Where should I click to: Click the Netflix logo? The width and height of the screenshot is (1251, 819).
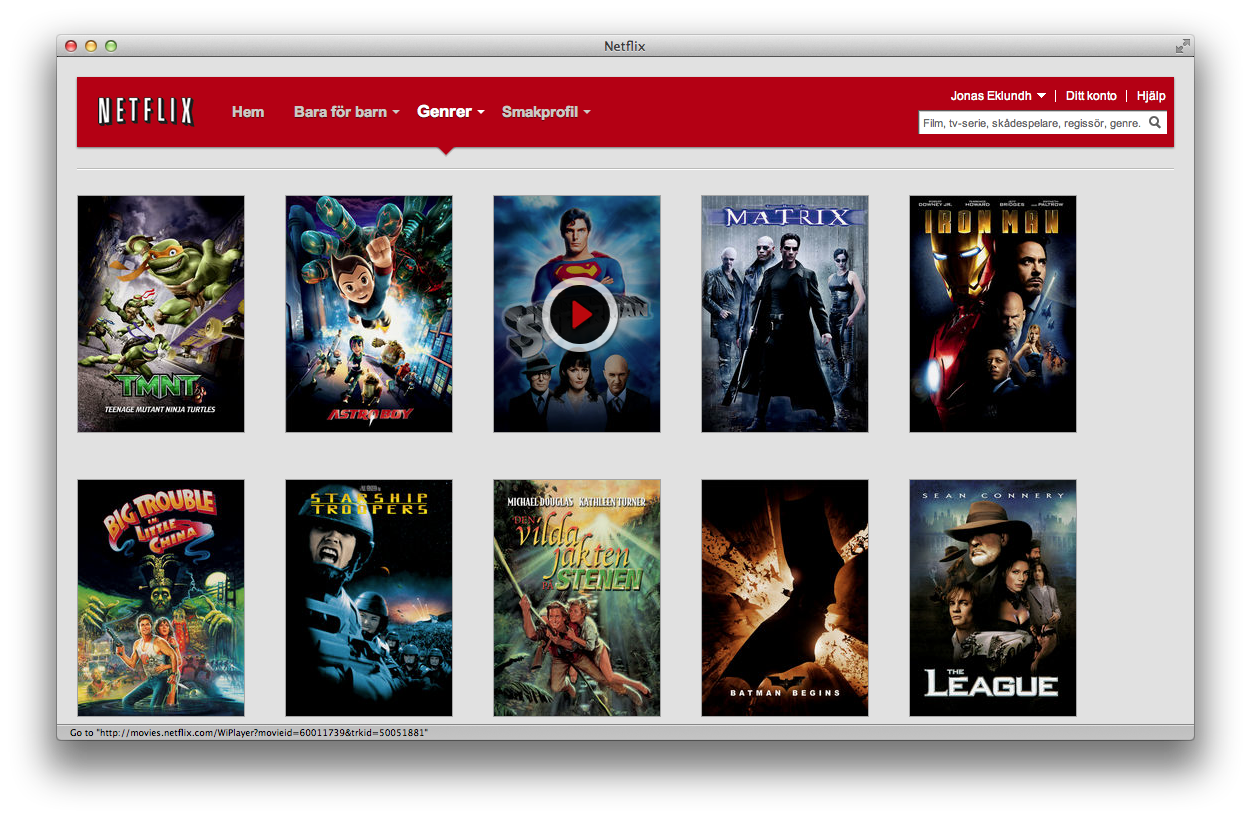[145, 111]
